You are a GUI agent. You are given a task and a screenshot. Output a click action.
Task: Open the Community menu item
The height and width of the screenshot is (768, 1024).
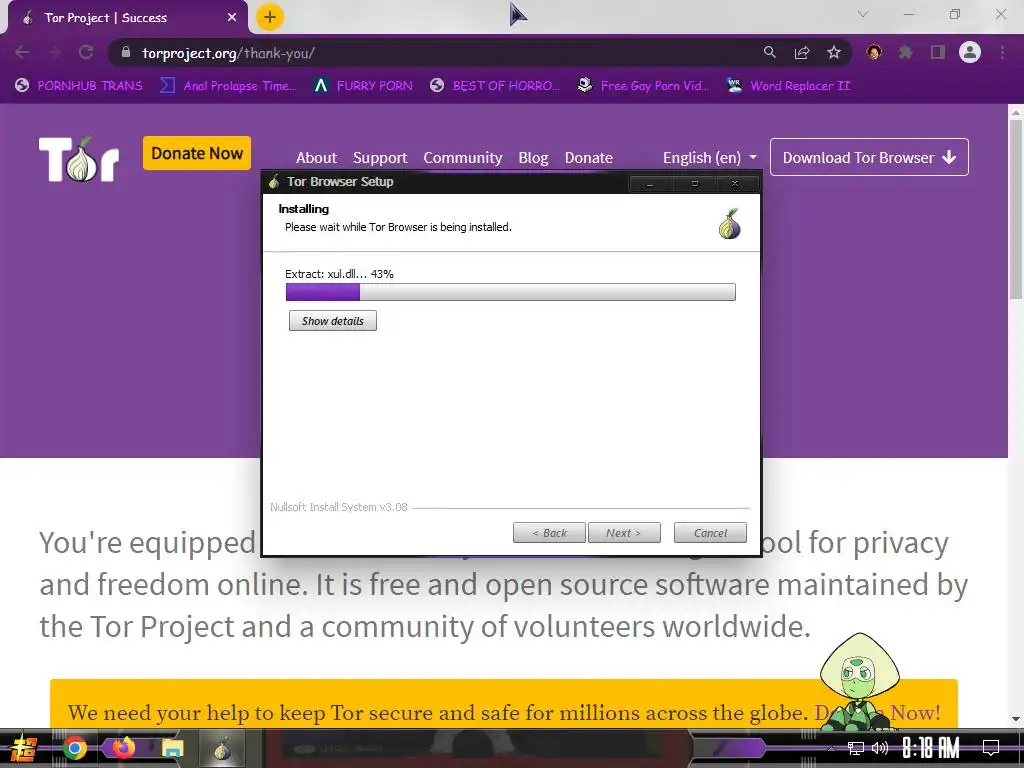[x=462, y=157]
